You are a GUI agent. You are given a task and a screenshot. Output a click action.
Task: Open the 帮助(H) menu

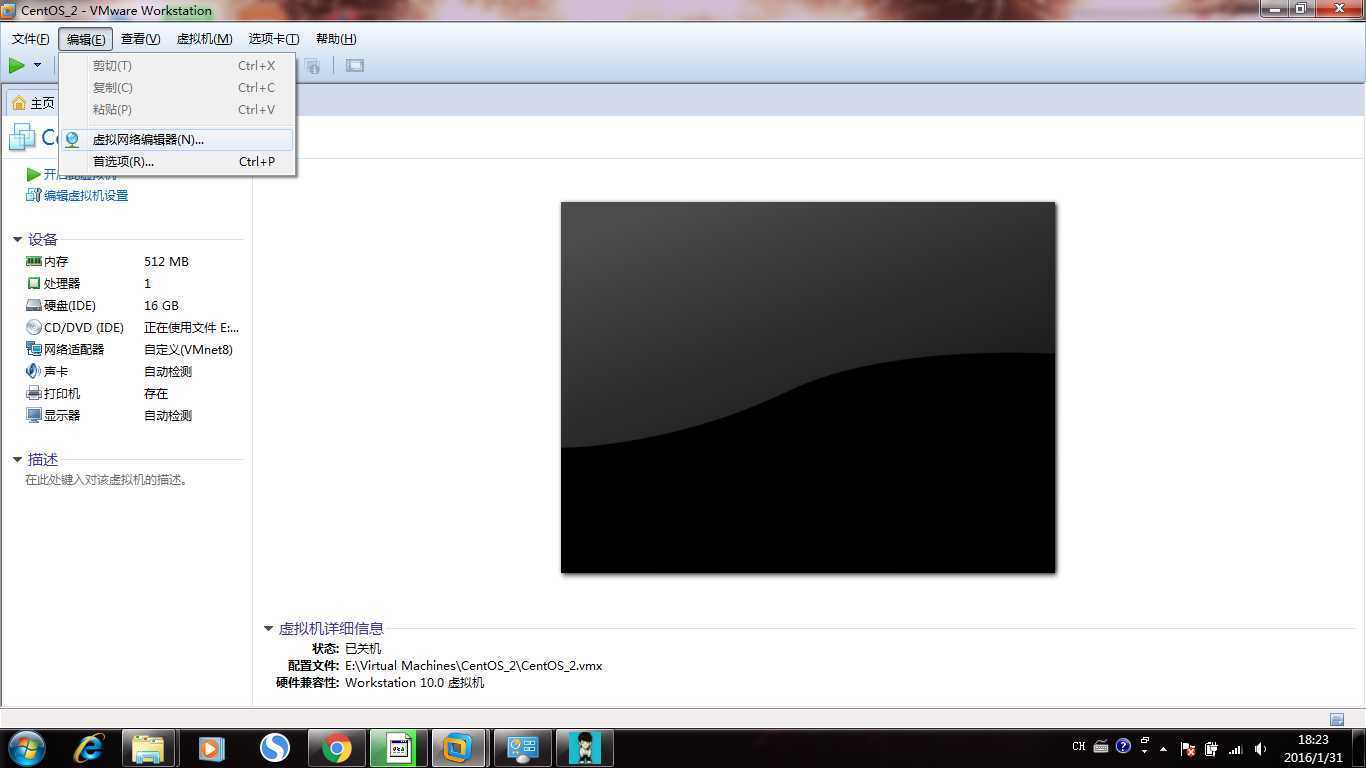point(335,39)
